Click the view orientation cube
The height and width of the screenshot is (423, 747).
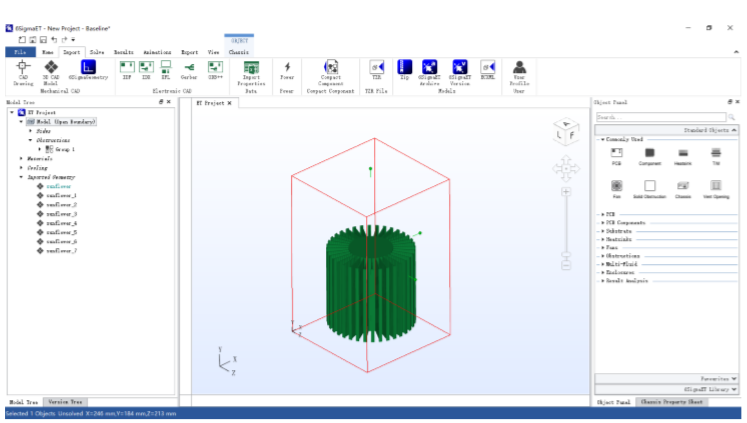(x=566, y=133)
